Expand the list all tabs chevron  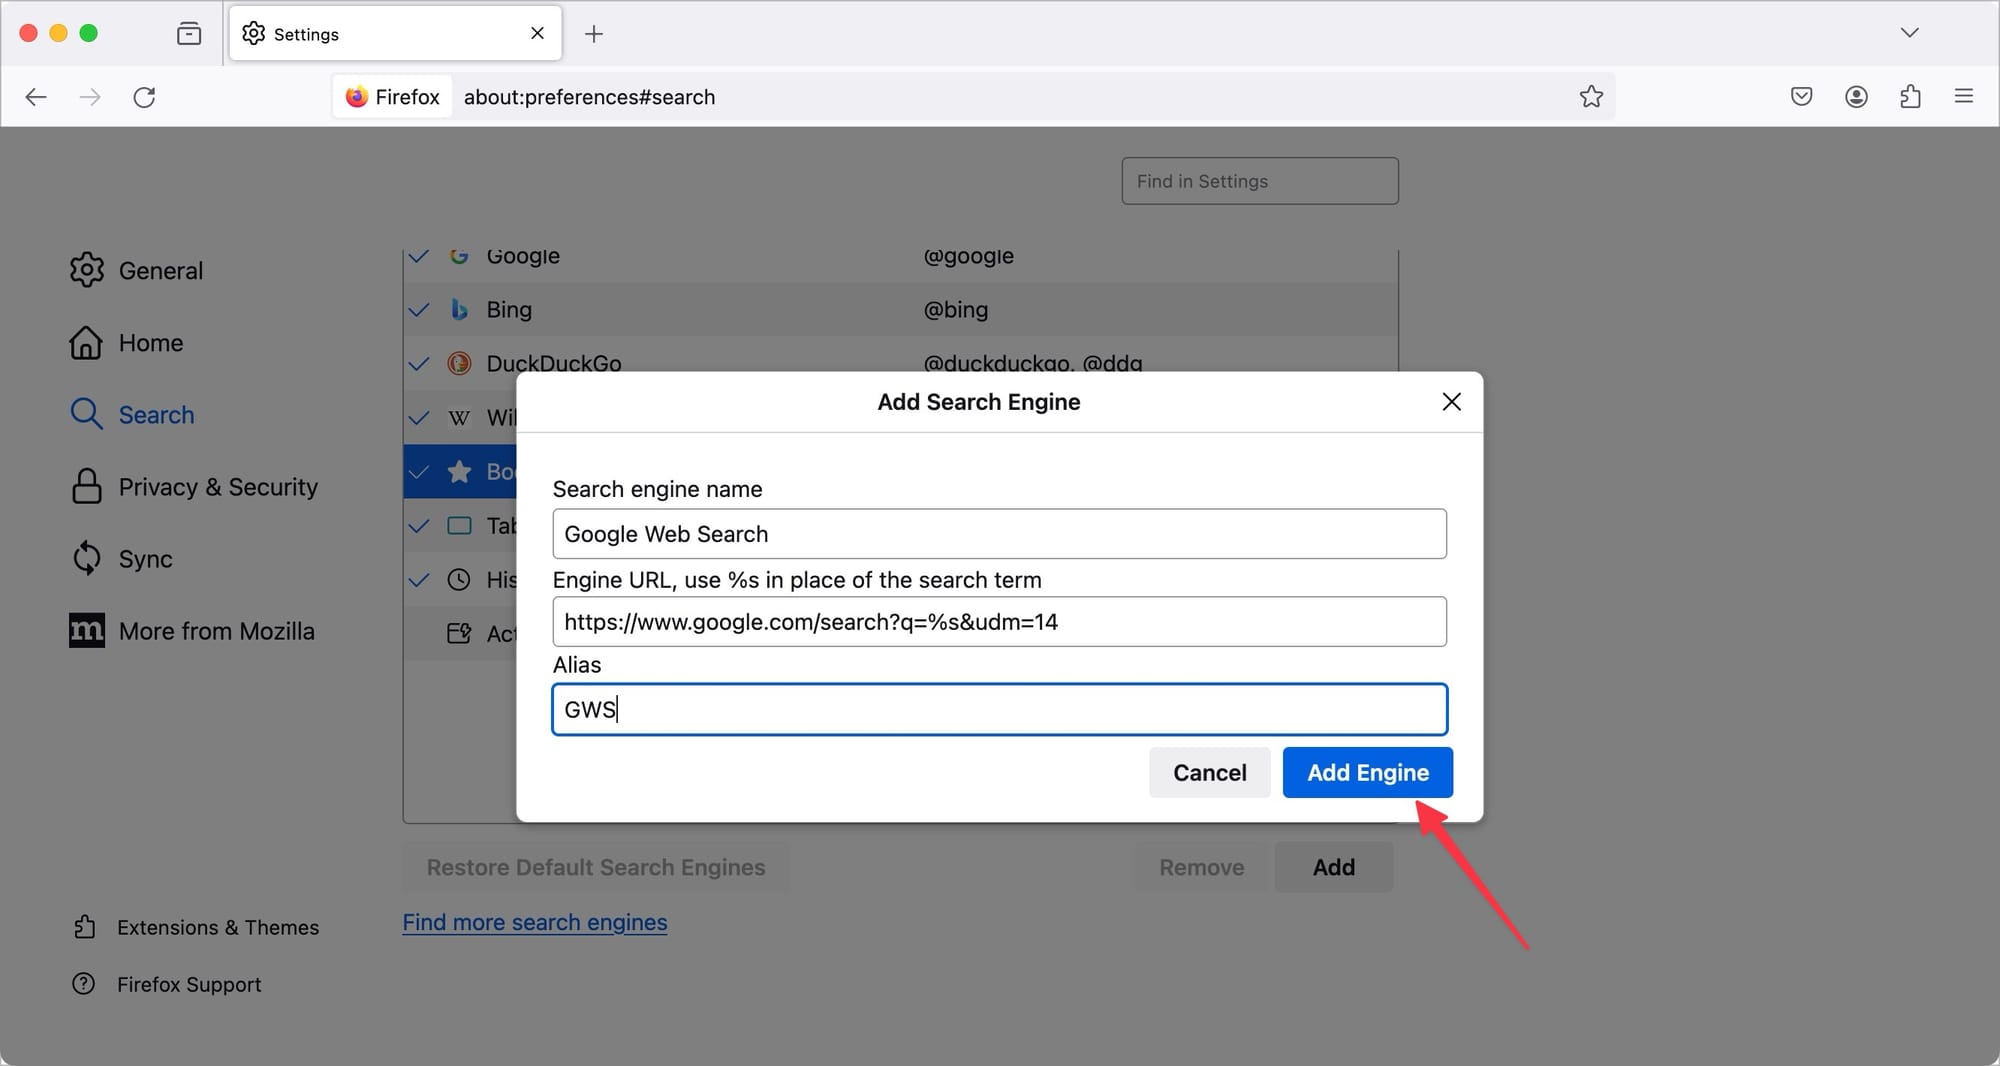(1909, 33)
